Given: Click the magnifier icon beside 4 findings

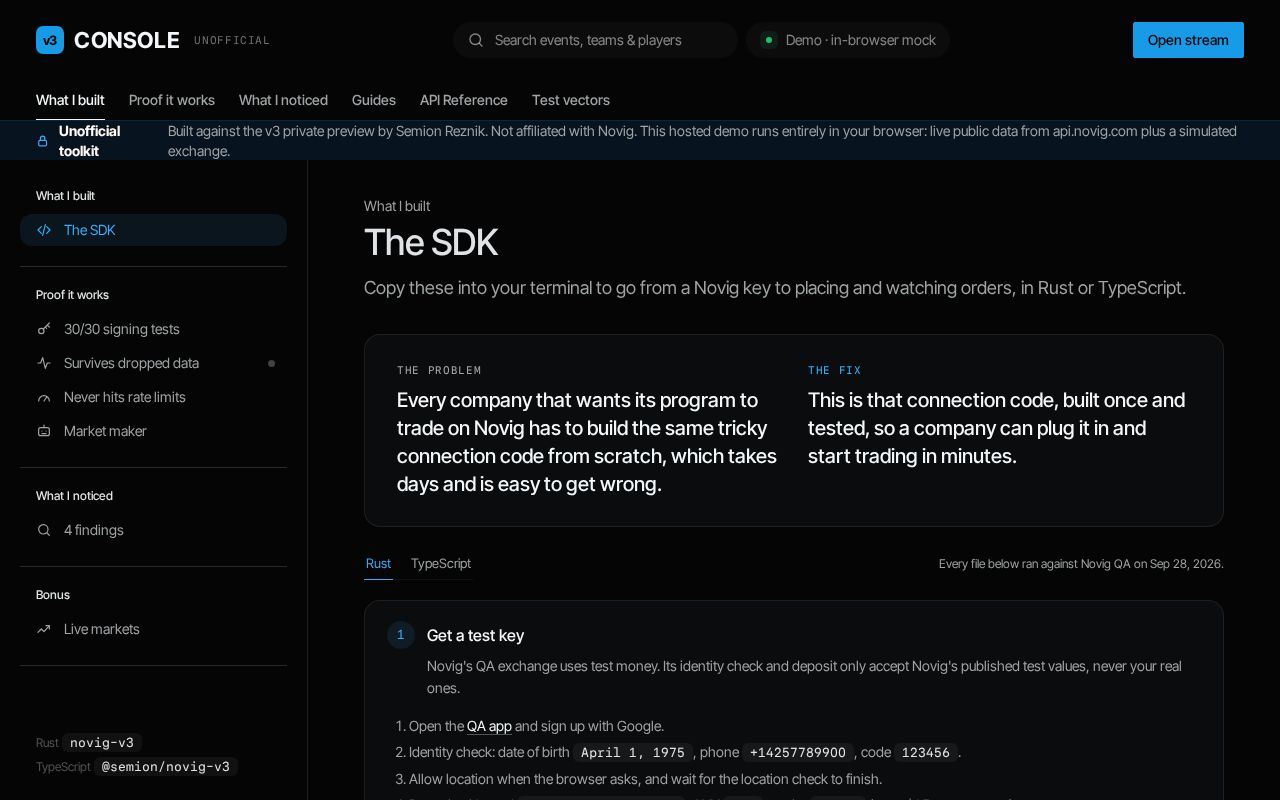Looking at the screenshot, I should pos(44,530).
